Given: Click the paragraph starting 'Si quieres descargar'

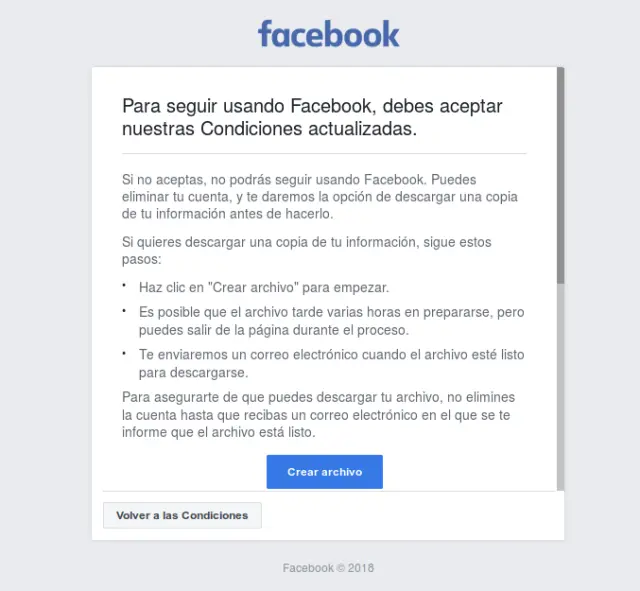Looking at the screenshot, I should point(307,251).
